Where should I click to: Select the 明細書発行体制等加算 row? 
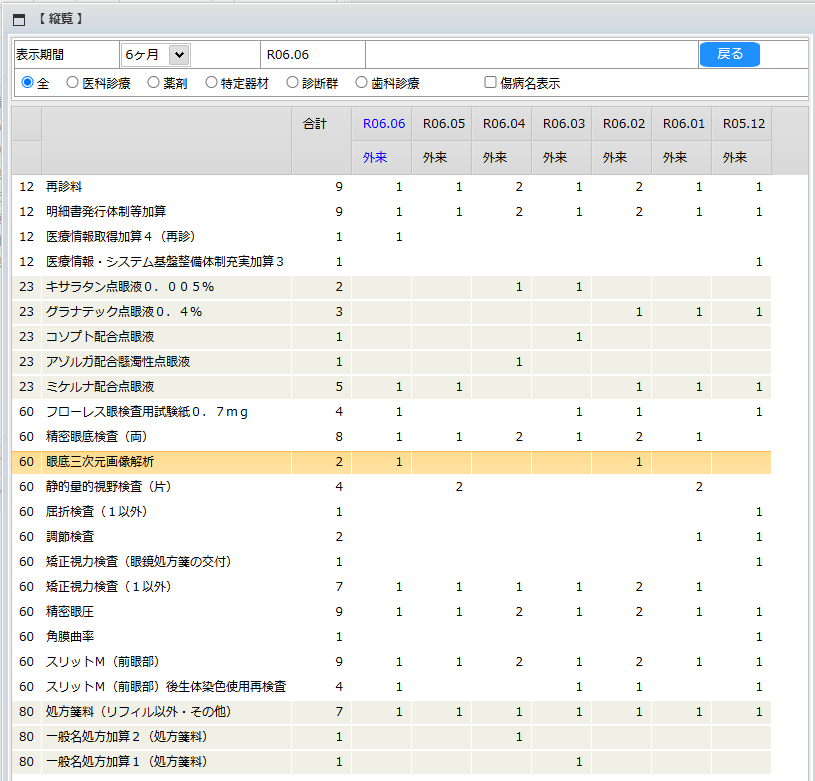[391, 211]
